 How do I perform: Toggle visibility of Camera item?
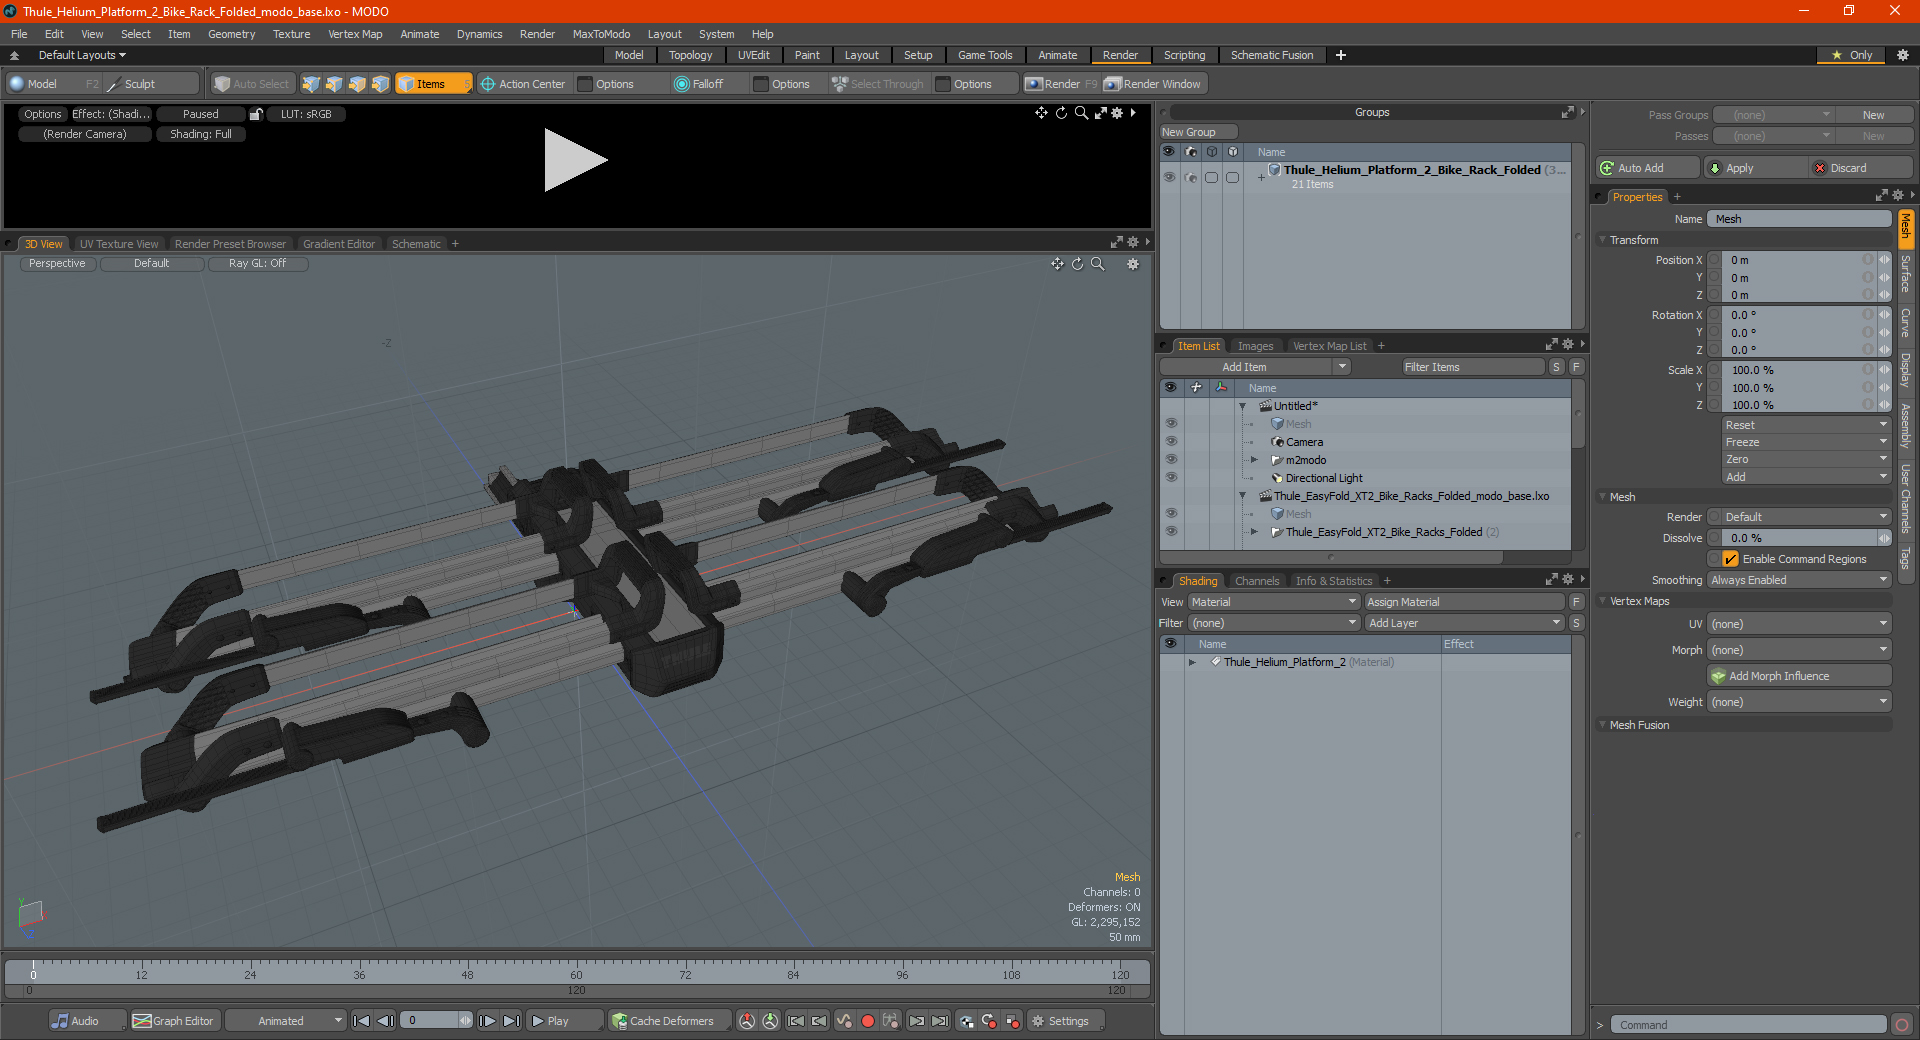point(1170,442)
